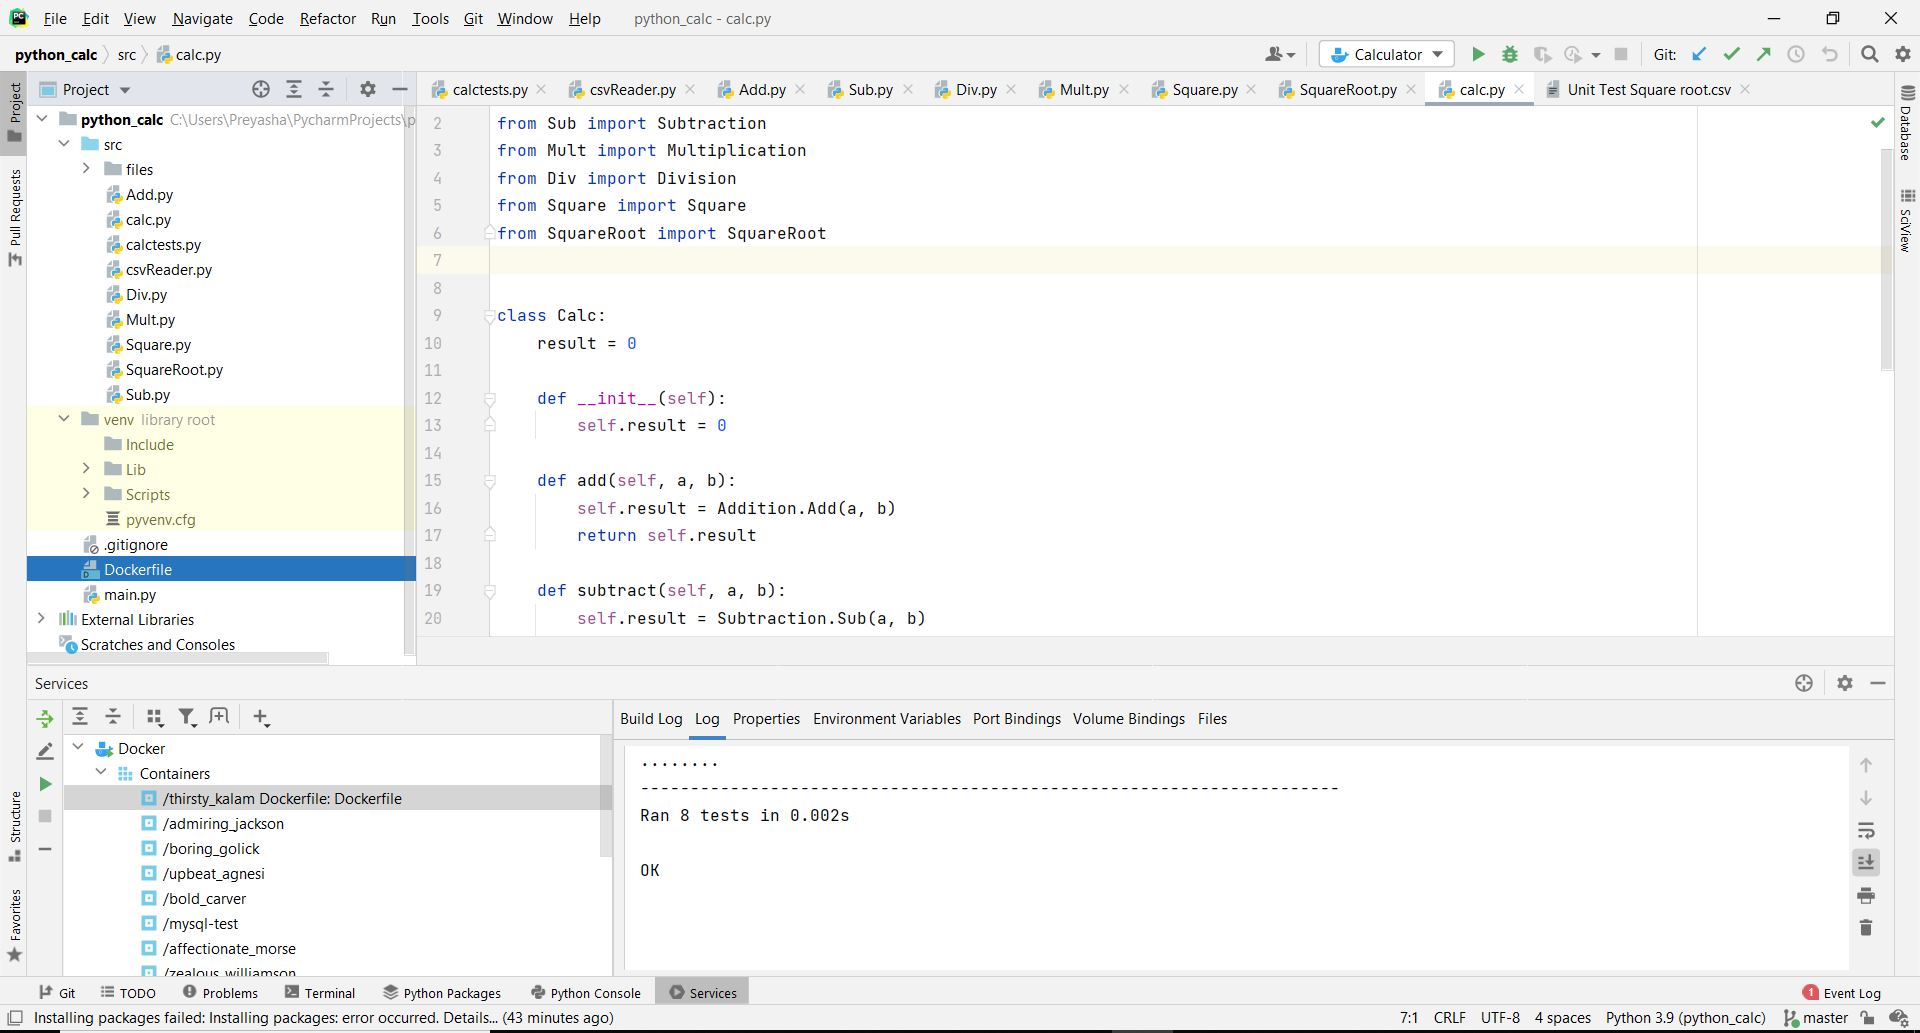Toggle soft-wrap in log panel
This screenshot has width=1920, height=1033.
(1866, 830)
